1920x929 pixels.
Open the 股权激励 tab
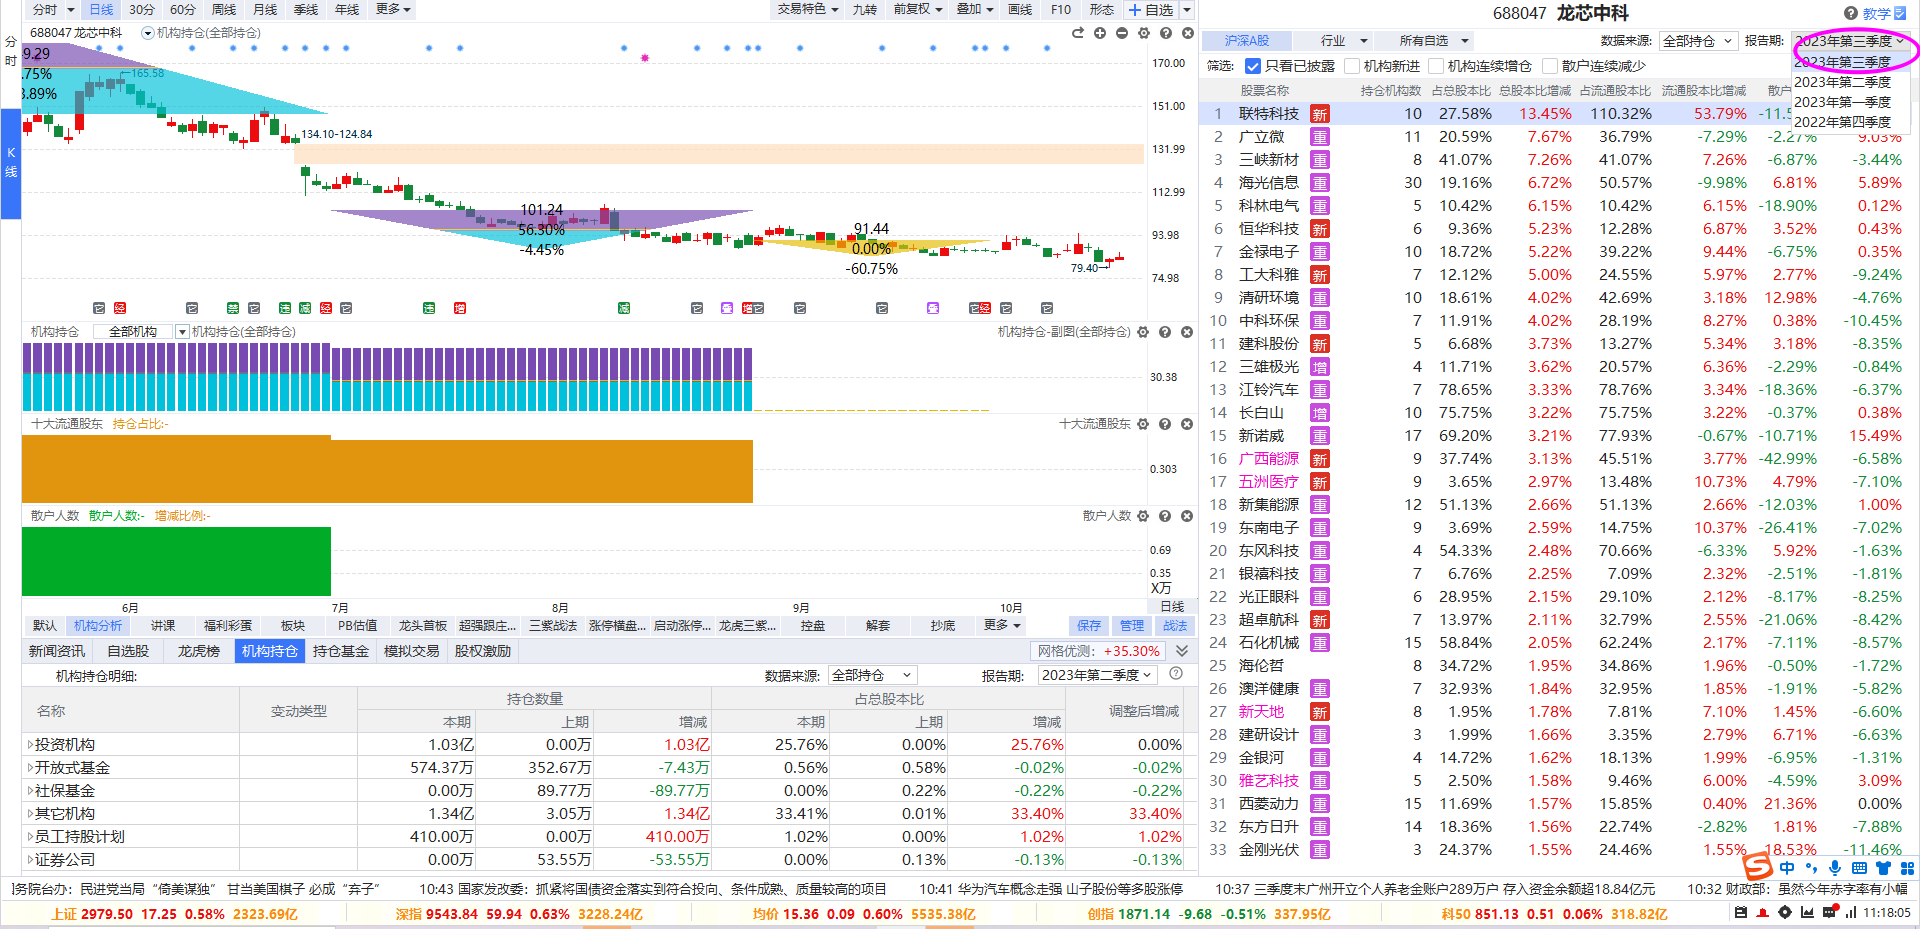click(x=482, y=651)
